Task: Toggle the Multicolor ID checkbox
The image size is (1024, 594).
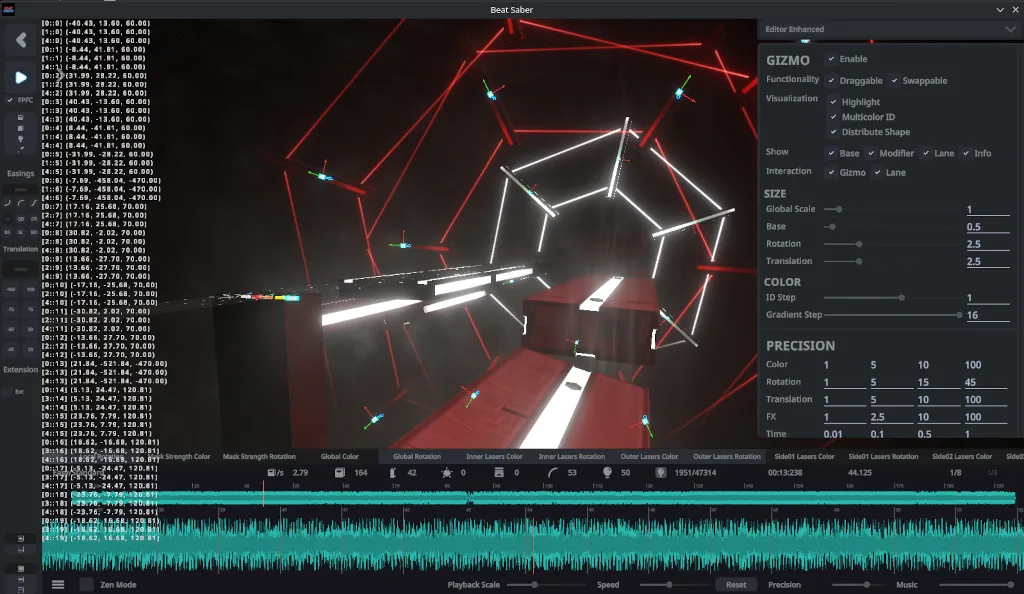Action: coord(833,117)
